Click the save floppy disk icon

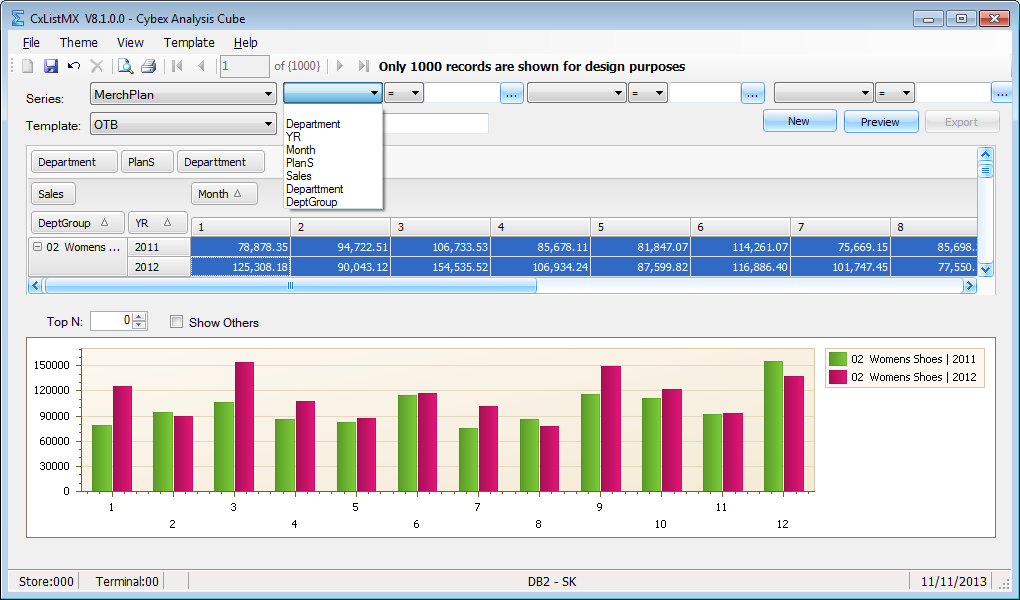tap(51, 66)
